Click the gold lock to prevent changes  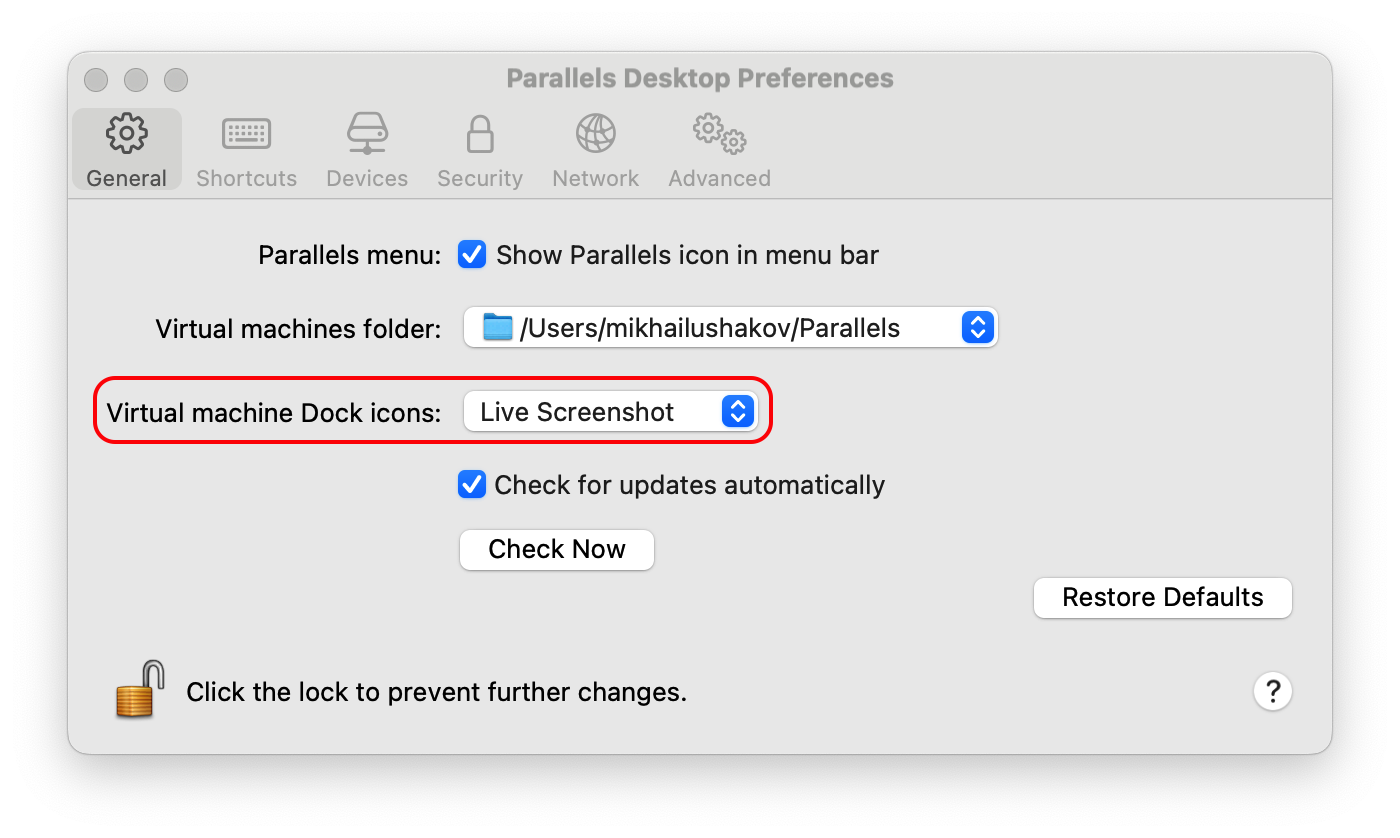point(140,689)
